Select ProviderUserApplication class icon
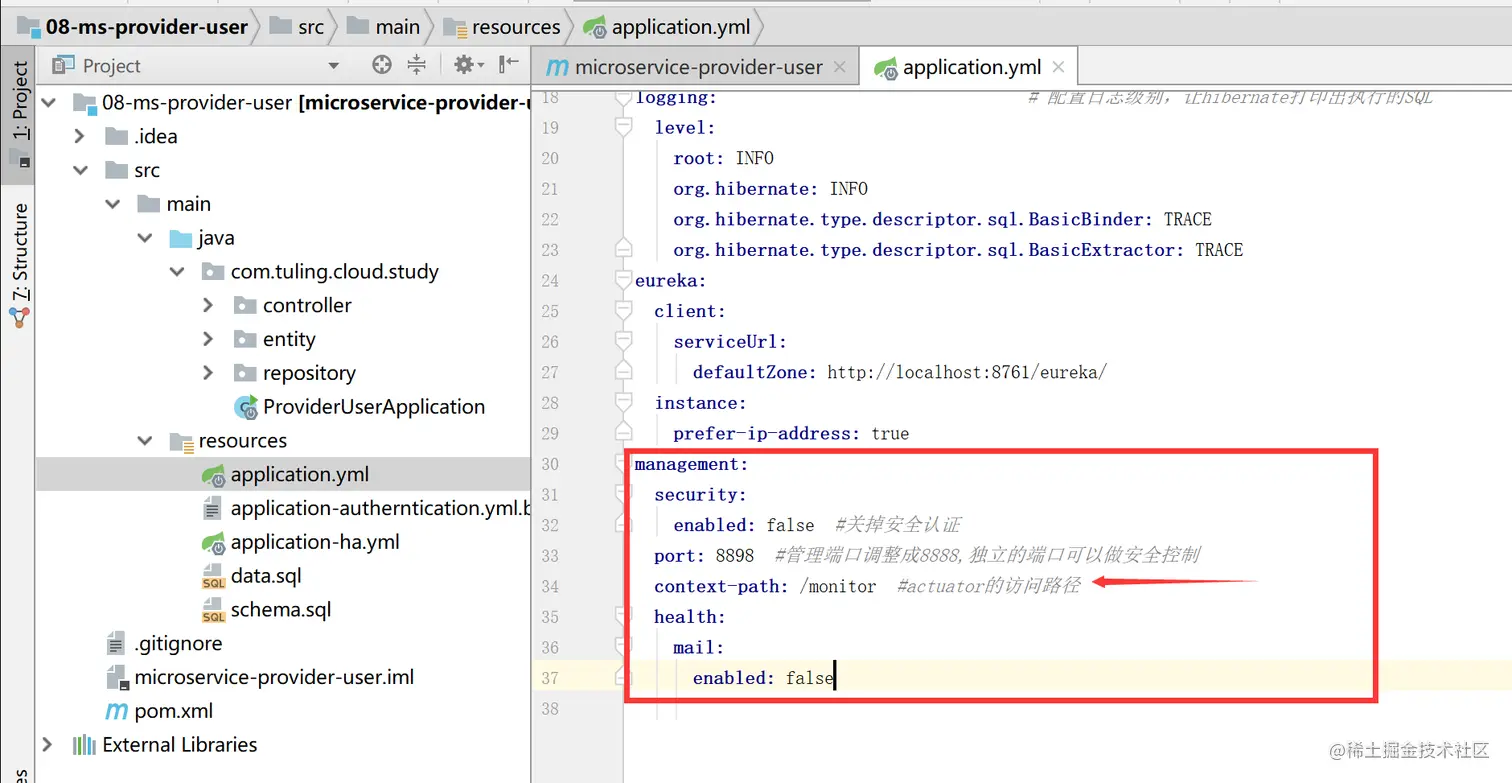The height and width of the screenshot is (783, 1512). [x=246, y=407]
